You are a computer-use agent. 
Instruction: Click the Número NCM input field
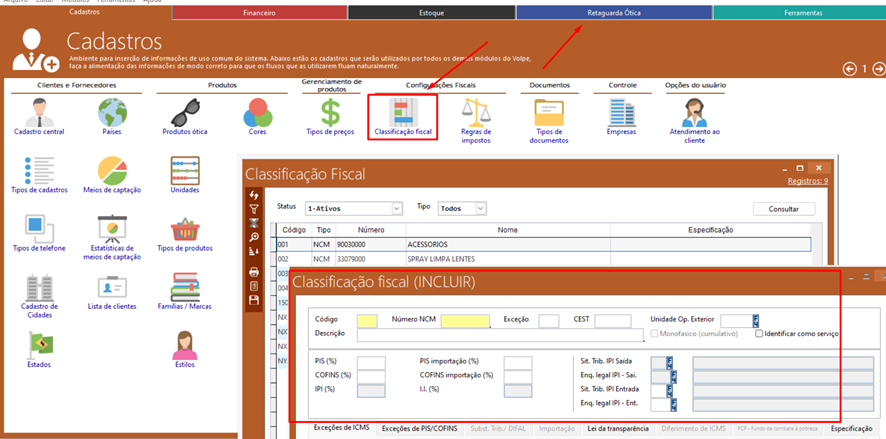pos(465,321)
